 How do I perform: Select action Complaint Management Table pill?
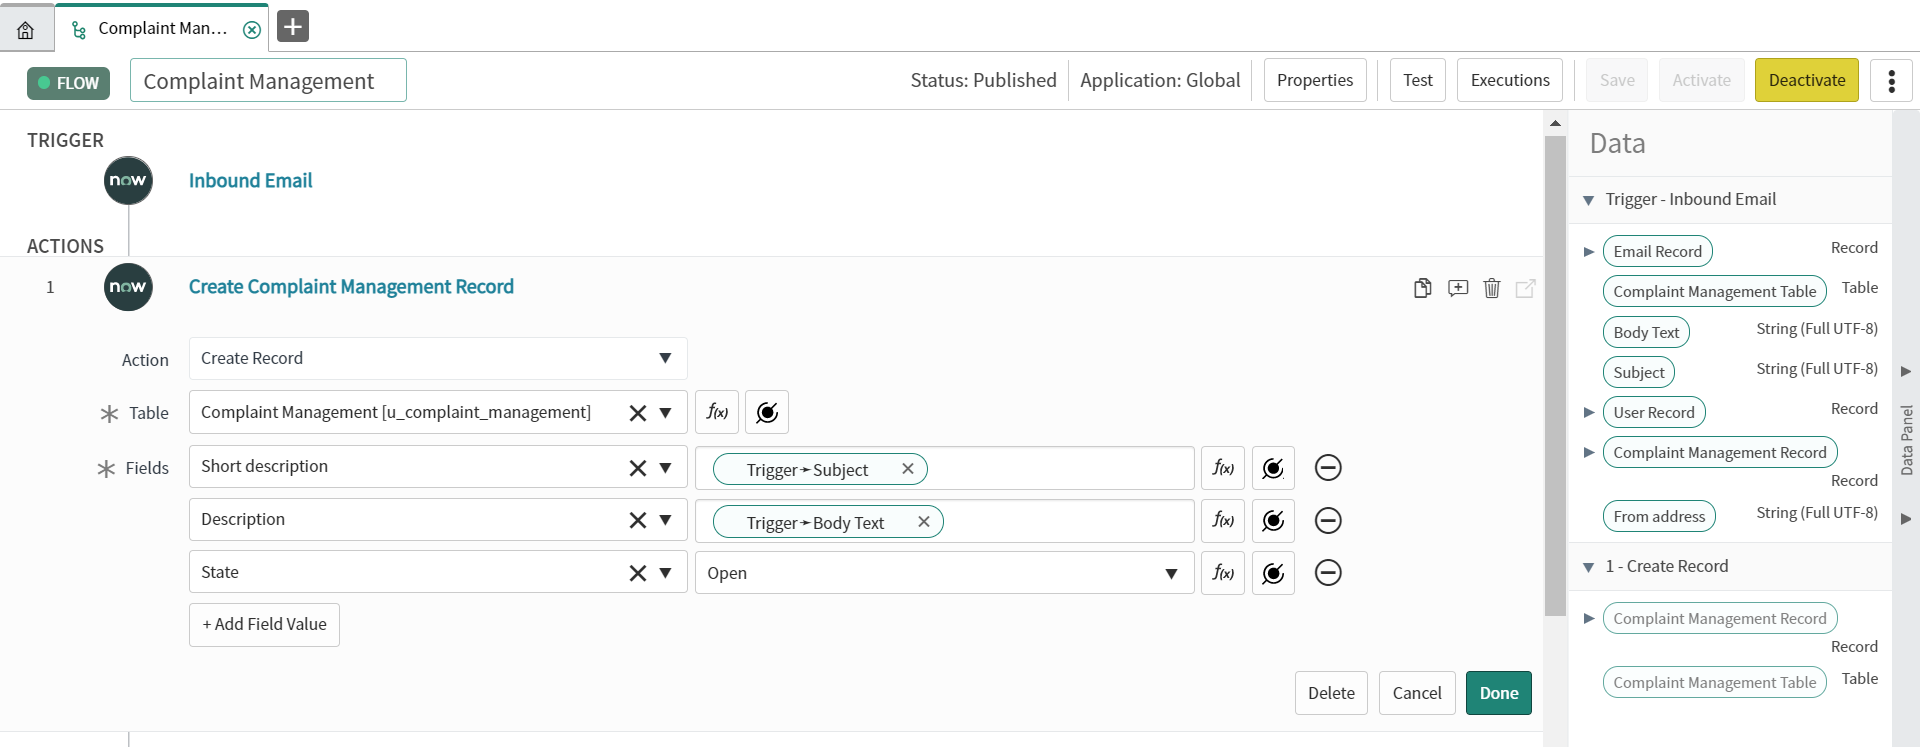tap(1714, 682)
